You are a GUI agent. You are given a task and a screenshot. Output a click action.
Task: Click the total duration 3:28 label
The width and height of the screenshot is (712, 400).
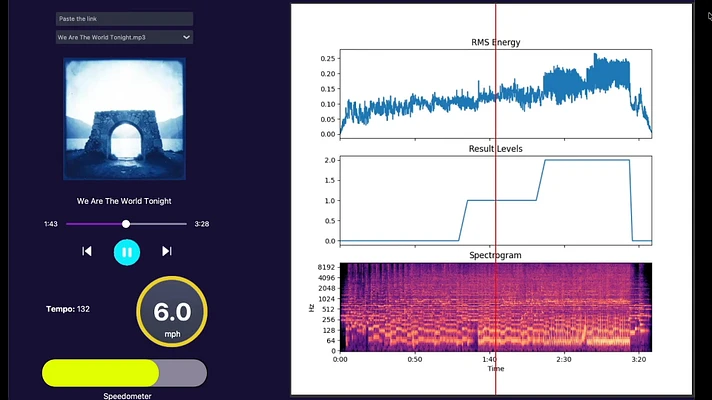tap(202, 224)
